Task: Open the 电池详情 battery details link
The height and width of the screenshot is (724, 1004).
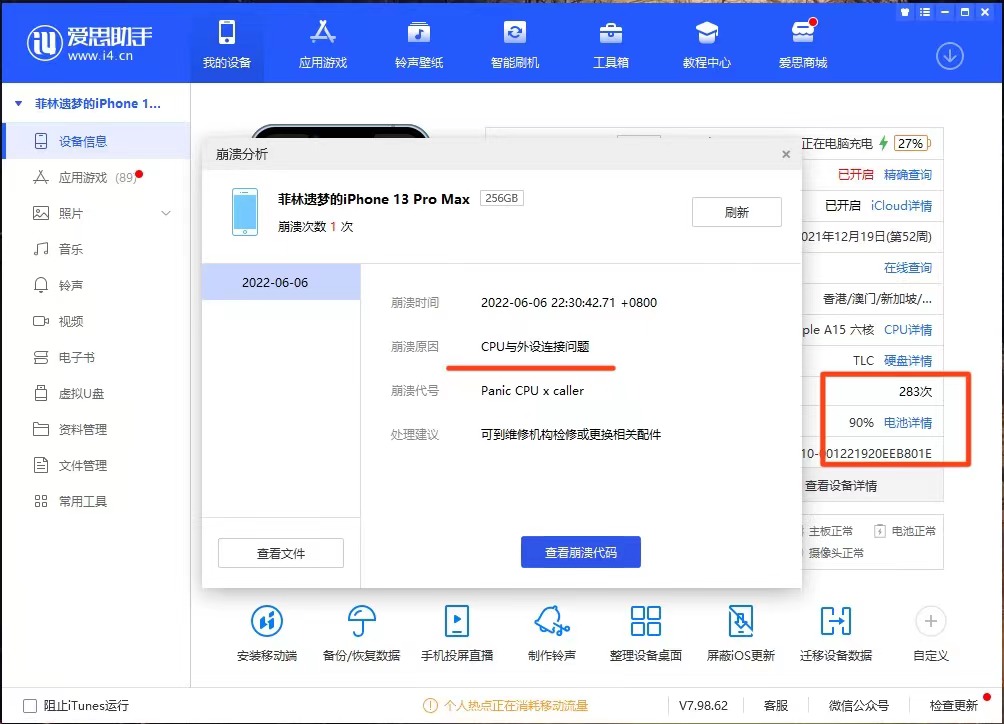Action: pyautogui.click(x=907, y=423)
